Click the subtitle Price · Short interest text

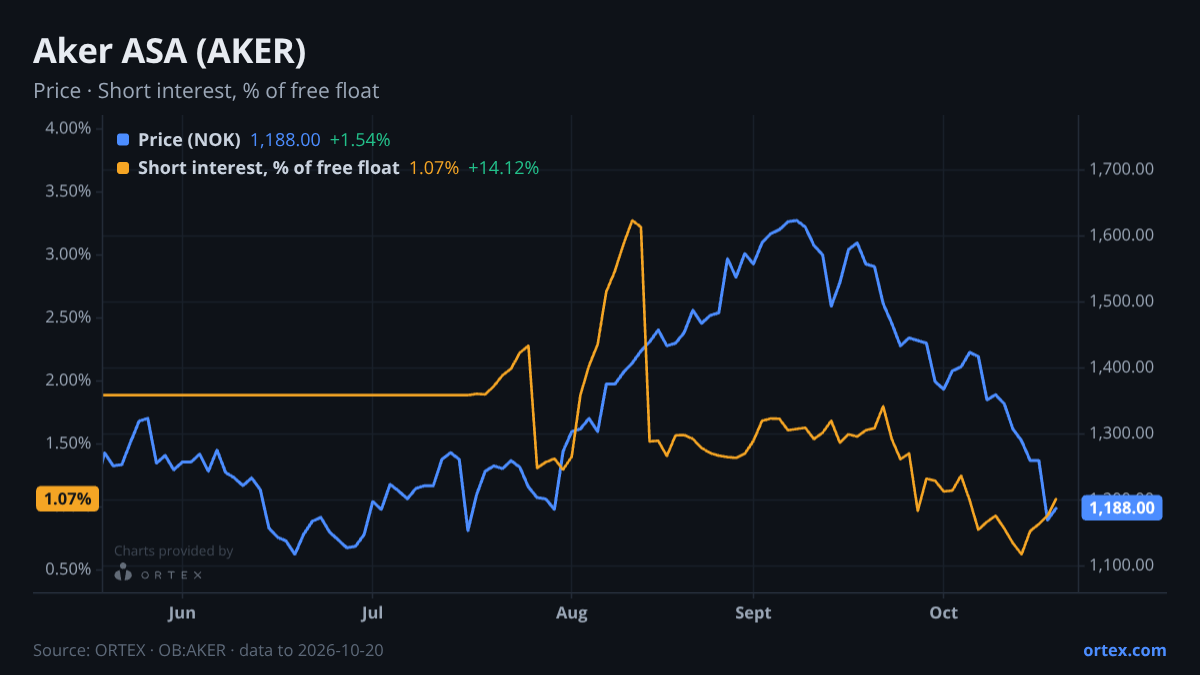pos(206,91)
